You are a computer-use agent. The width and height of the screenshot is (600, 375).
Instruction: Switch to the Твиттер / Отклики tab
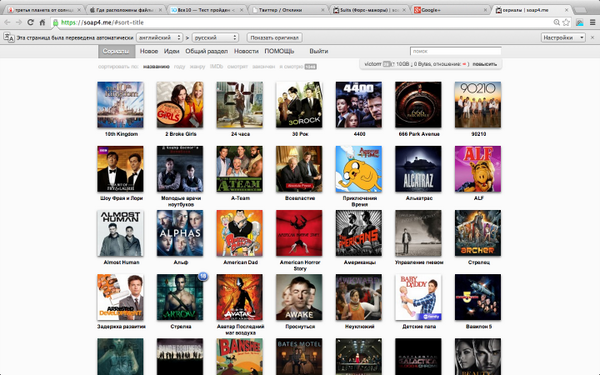pos(289,10)
